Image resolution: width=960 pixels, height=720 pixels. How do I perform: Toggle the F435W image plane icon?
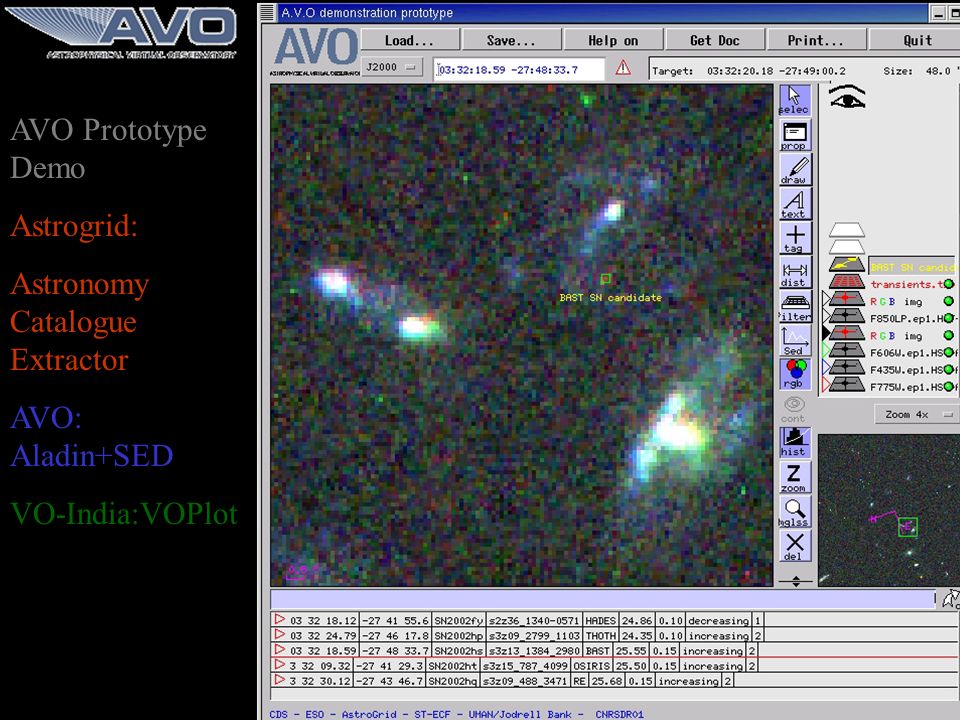click(x=847, y=367)
